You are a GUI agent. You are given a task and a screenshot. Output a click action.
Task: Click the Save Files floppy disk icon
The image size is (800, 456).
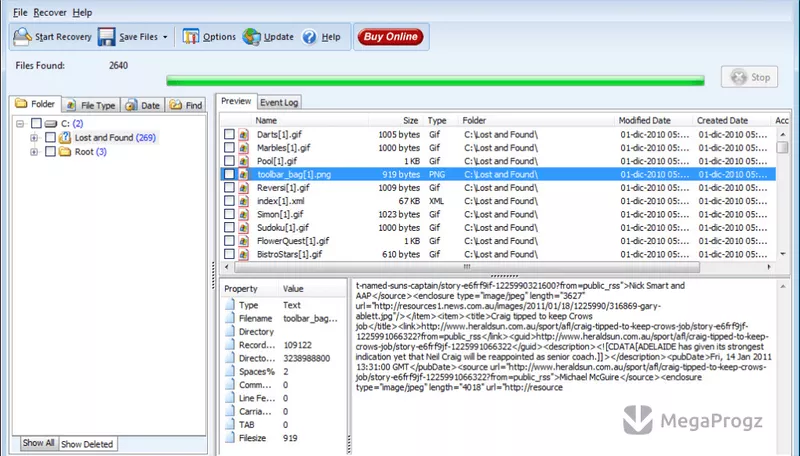point(107,37)
